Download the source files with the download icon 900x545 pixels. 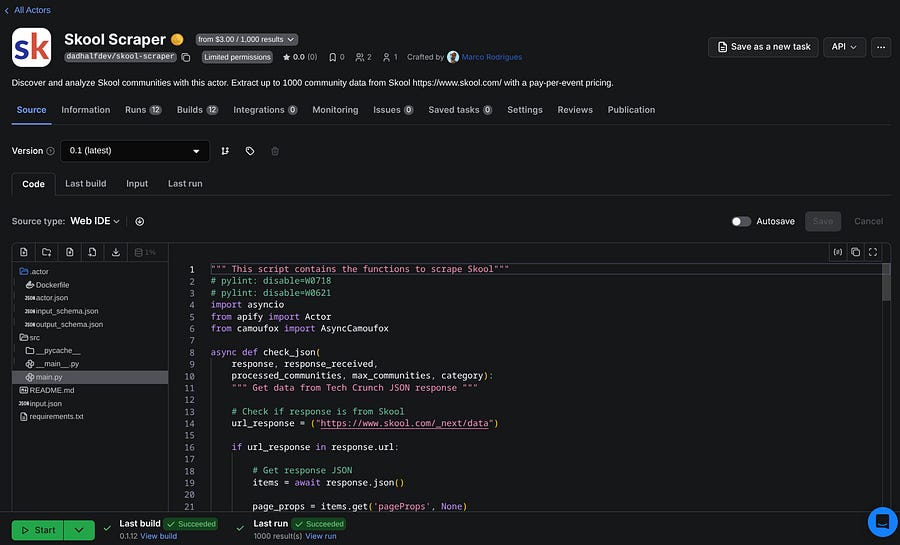116,252
